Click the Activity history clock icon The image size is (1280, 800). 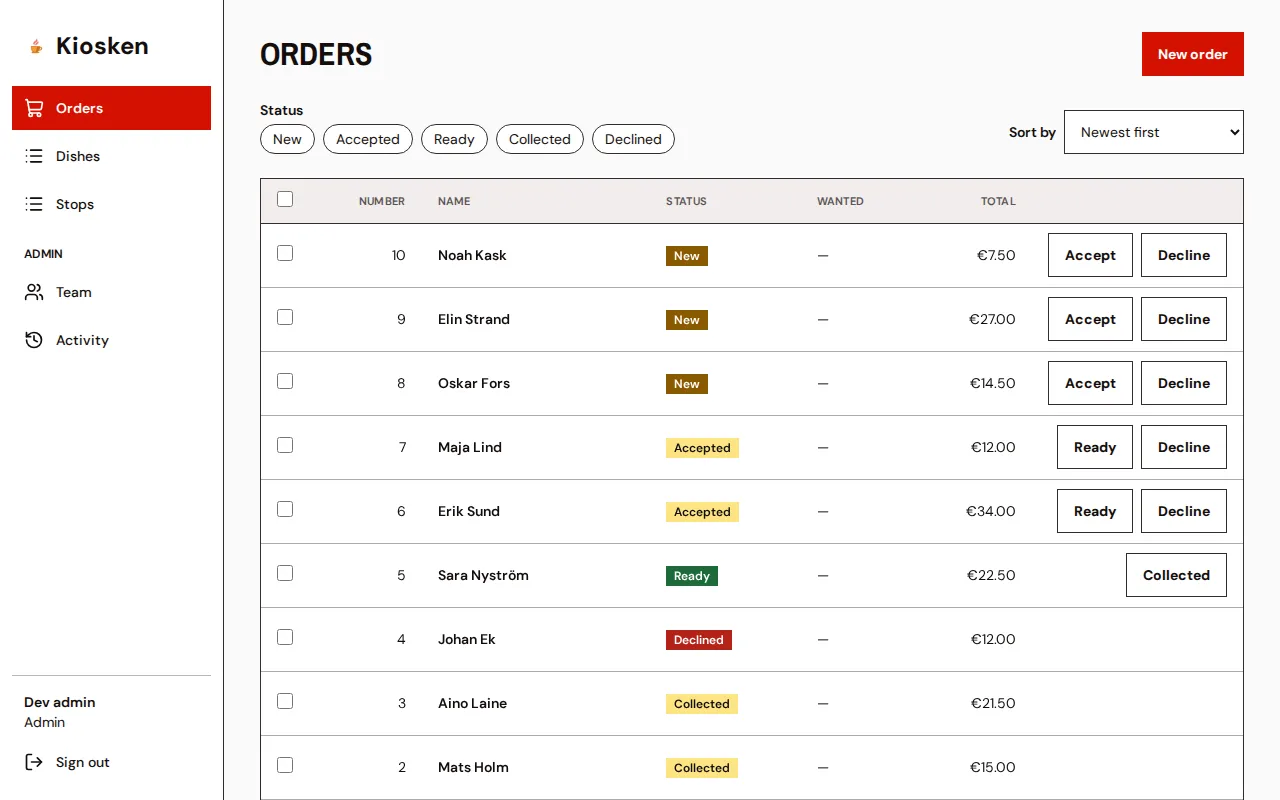coord(34,340)
